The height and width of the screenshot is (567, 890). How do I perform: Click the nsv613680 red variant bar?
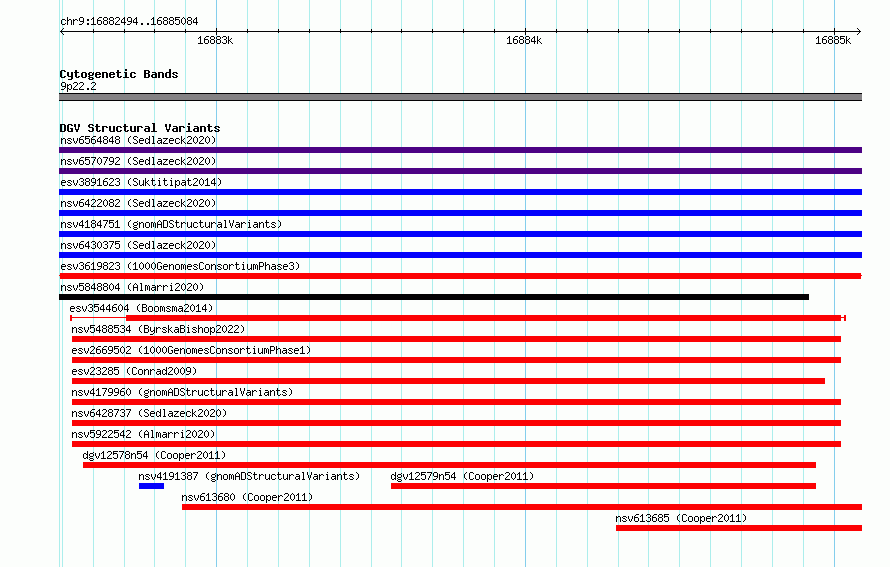522,507
